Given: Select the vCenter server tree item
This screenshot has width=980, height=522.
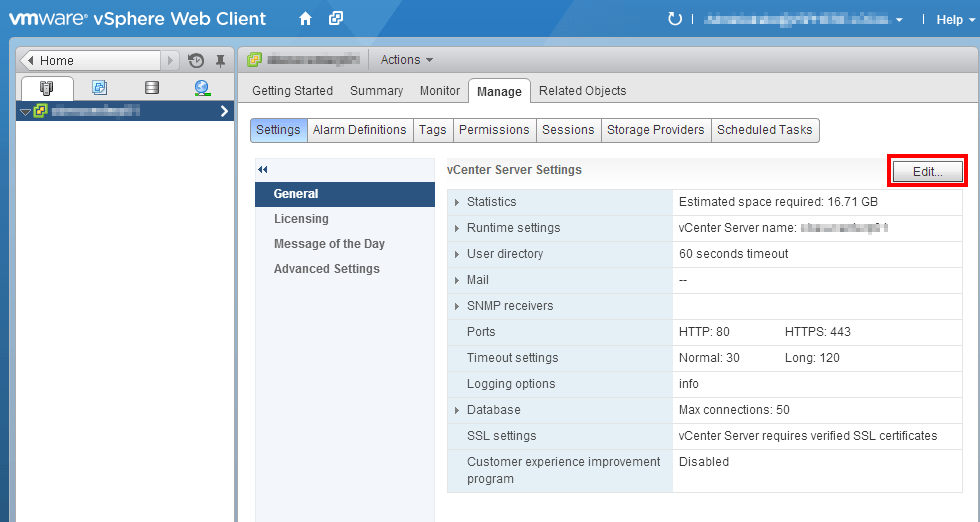Looking at the screenshot, I should click(125, 111).
